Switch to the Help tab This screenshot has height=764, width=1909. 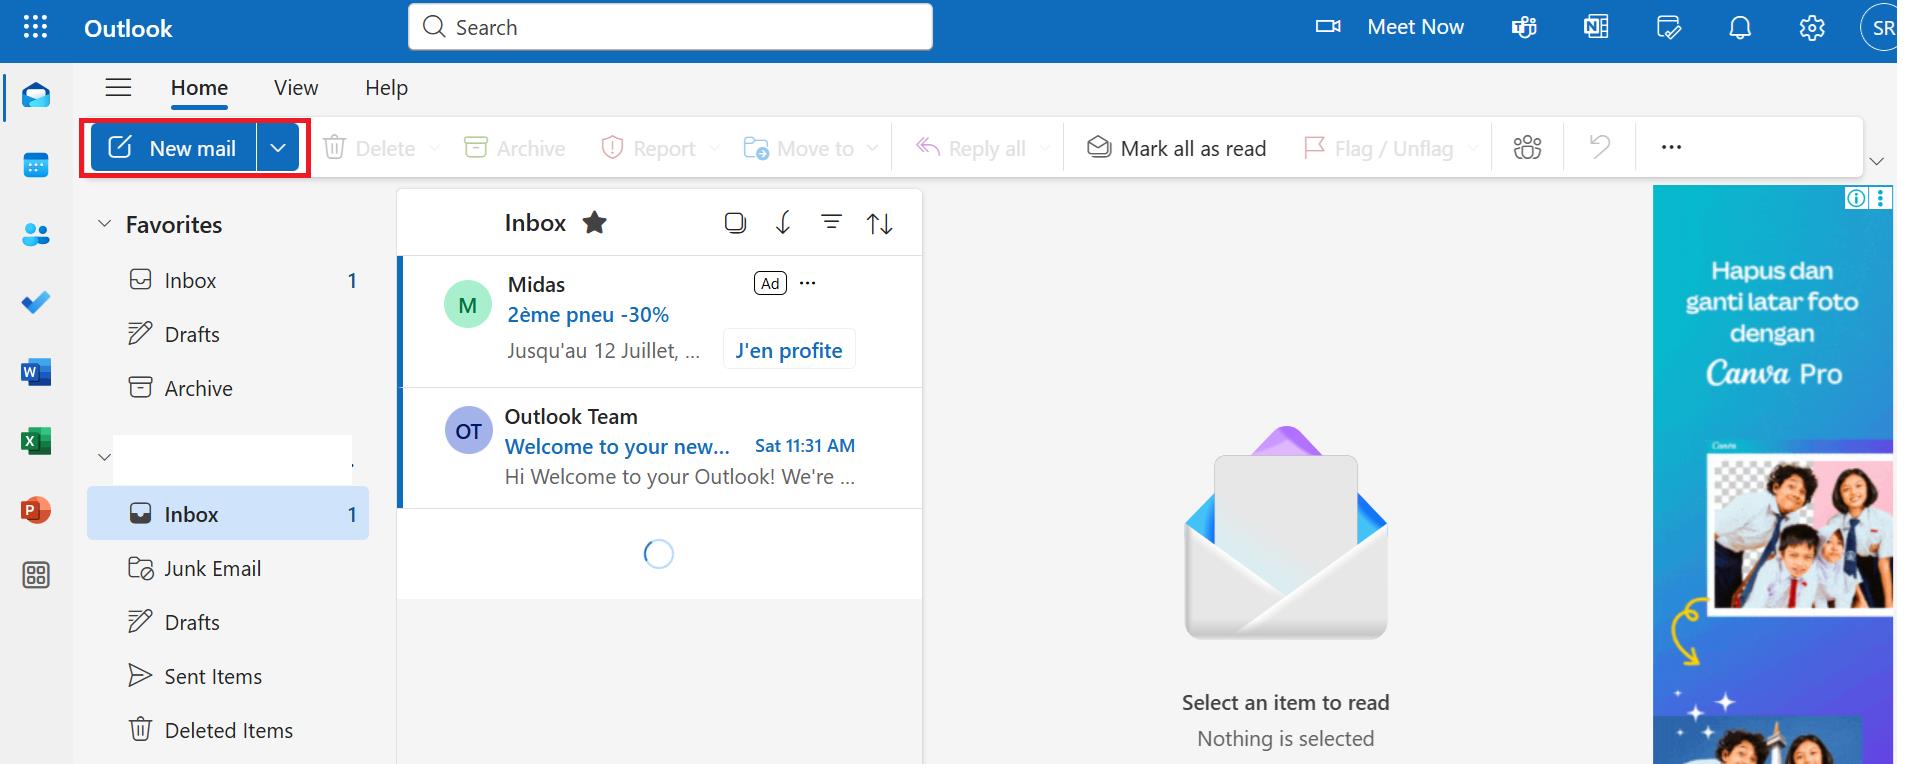pyautogui.click(x=386, y=88)
